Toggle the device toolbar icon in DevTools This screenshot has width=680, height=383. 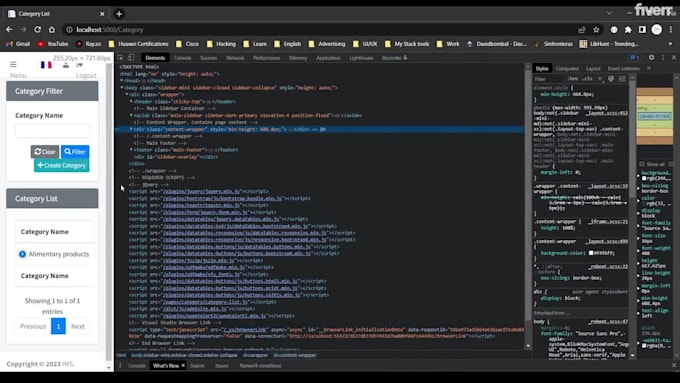131,58
